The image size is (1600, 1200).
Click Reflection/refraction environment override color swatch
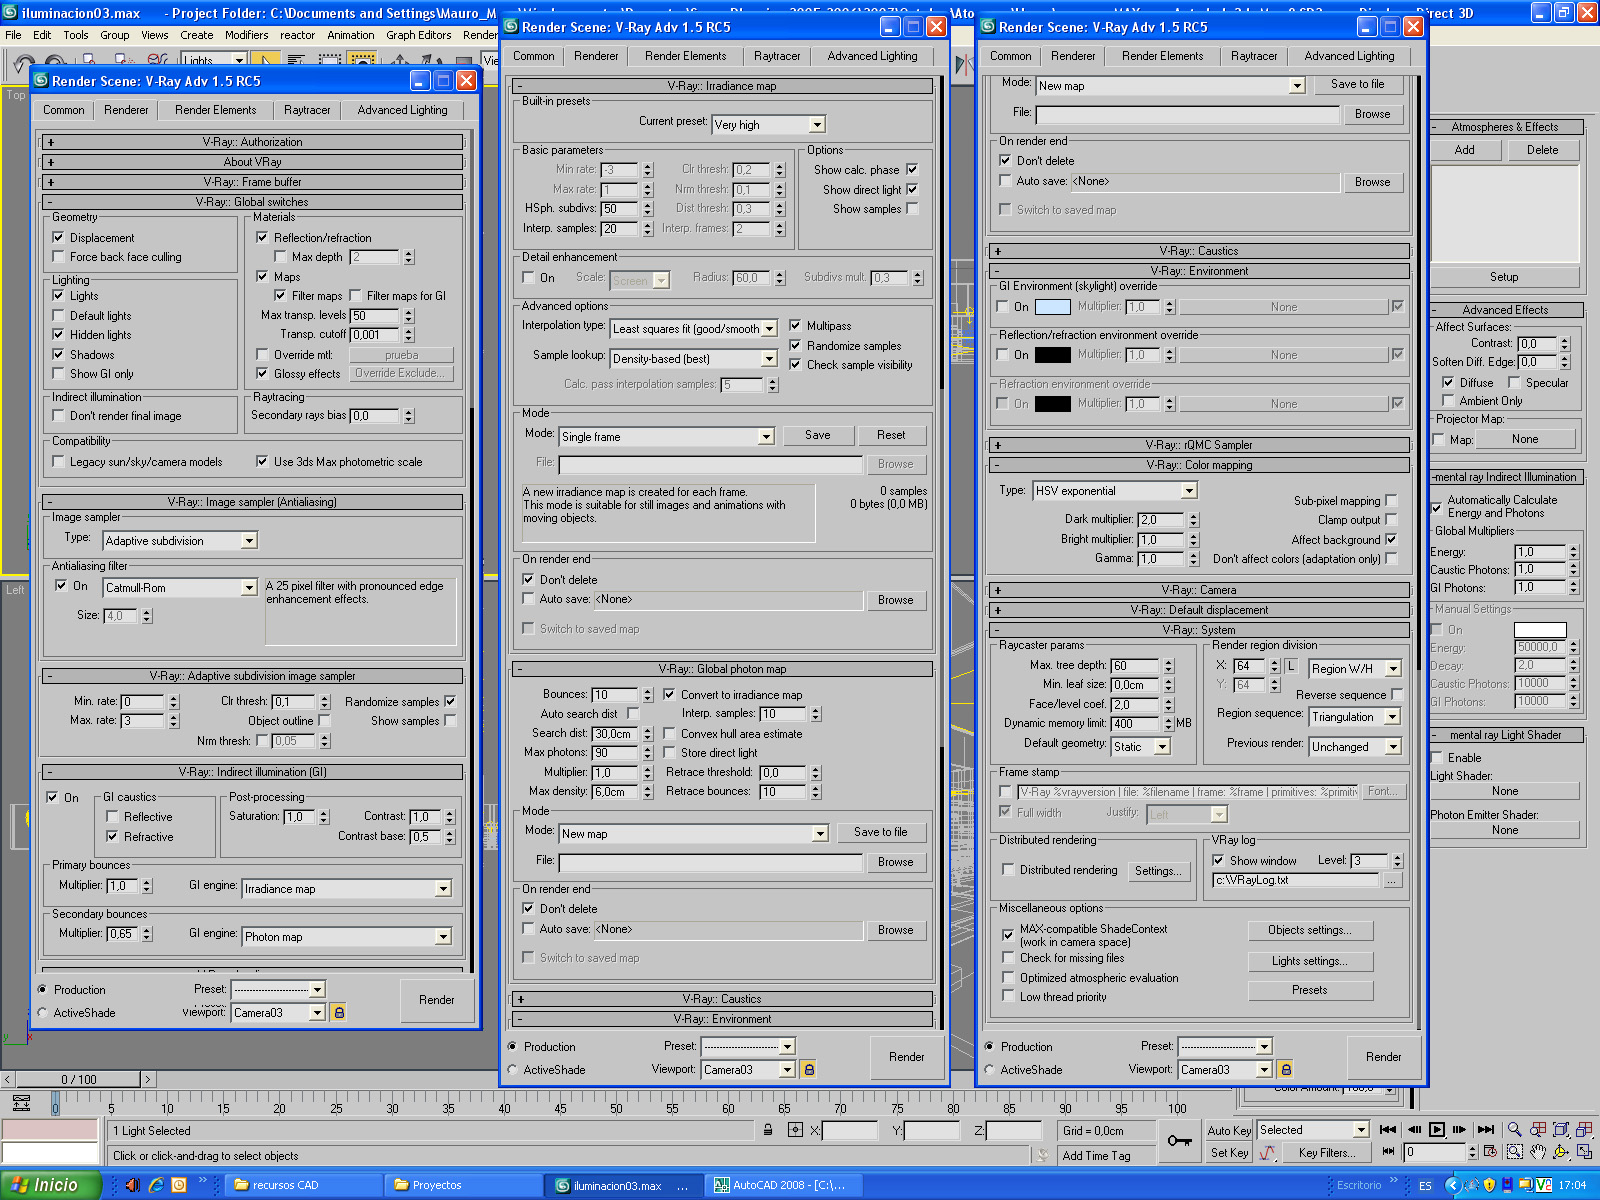[x=1053, y=355]
